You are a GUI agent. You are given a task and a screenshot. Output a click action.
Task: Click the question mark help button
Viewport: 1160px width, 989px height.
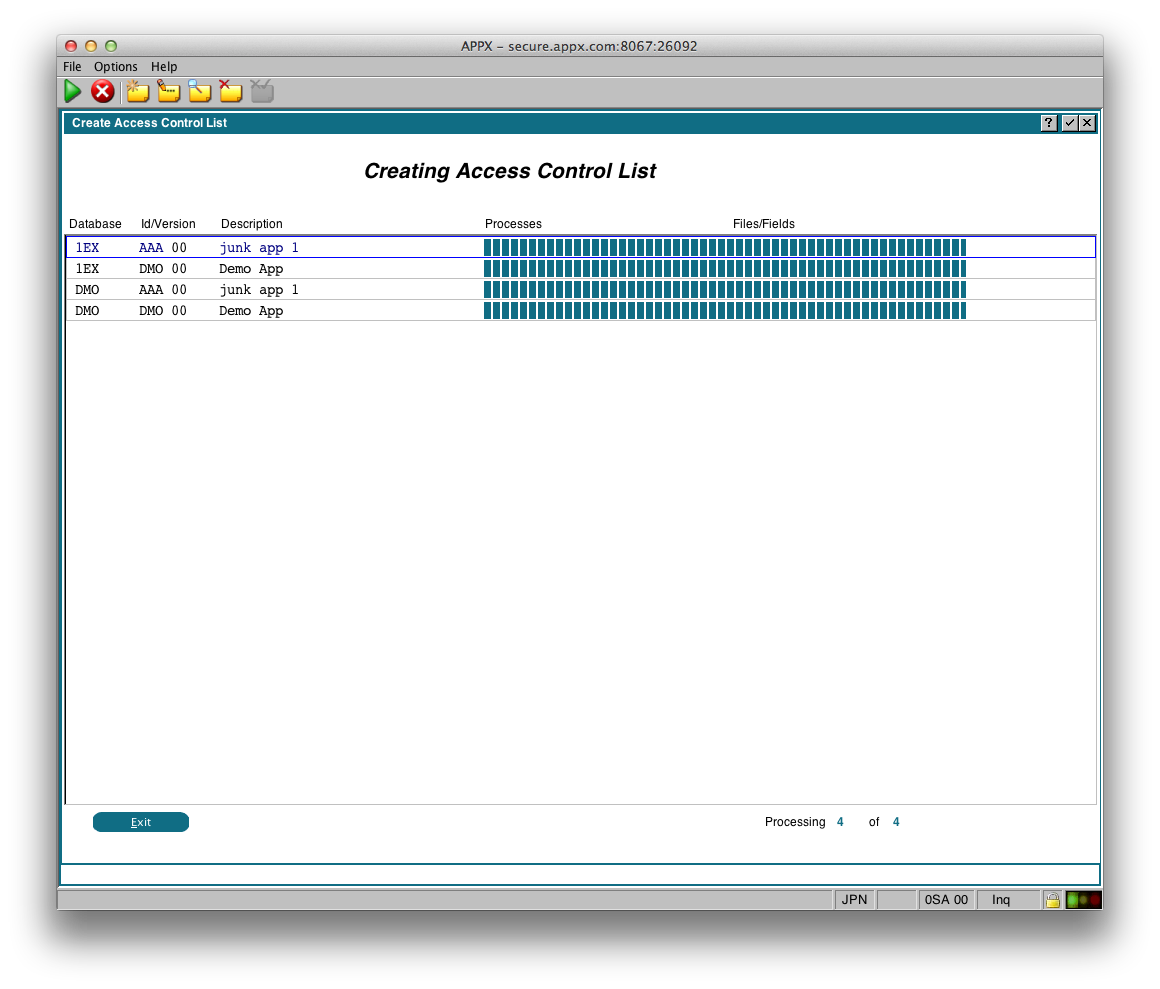pyautogui.click(x=1049, y=123)
